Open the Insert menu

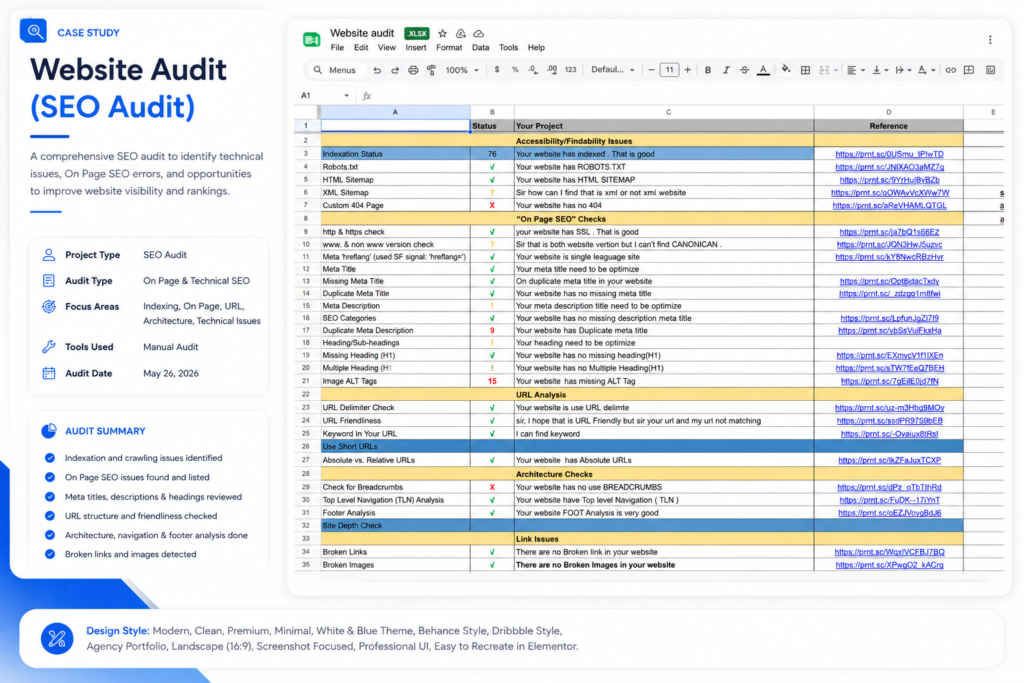[415, 48]
